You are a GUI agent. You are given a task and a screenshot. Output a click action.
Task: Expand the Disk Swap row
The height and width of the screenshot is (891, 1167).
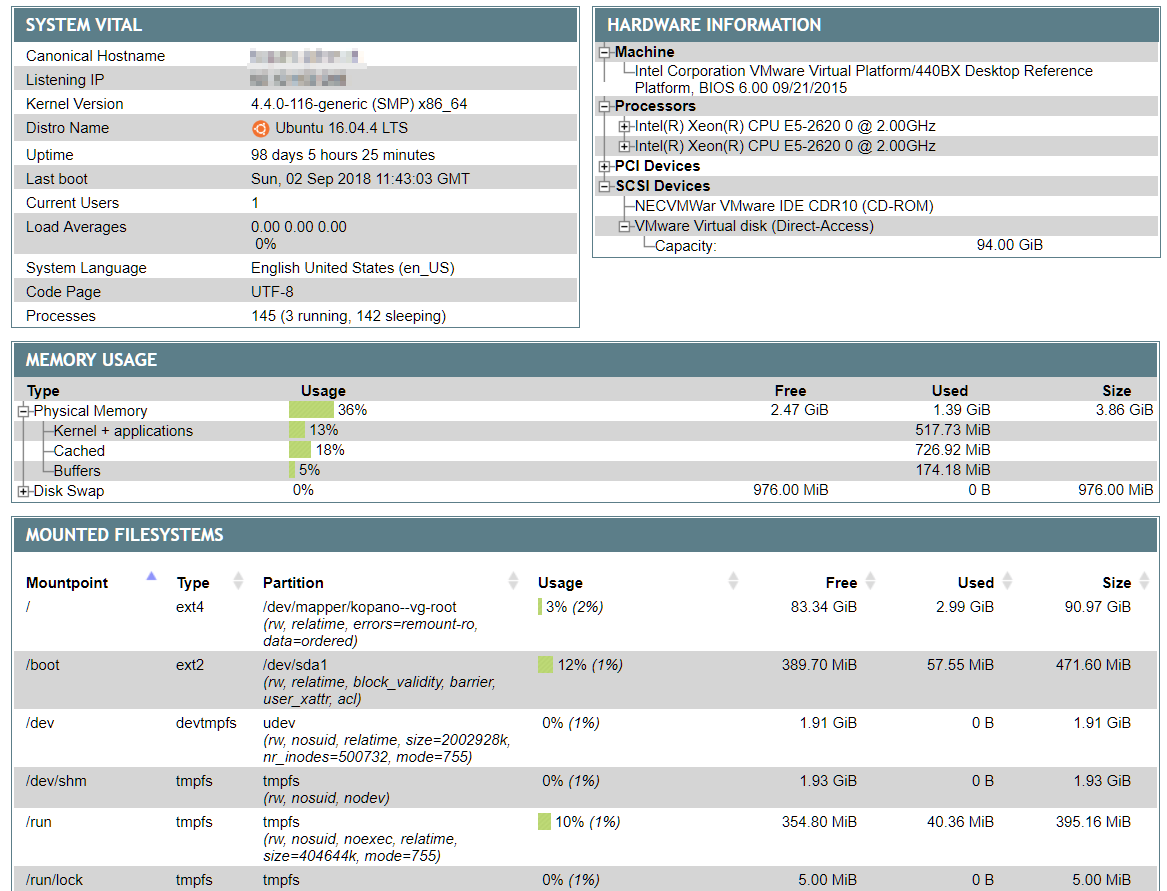24,491
